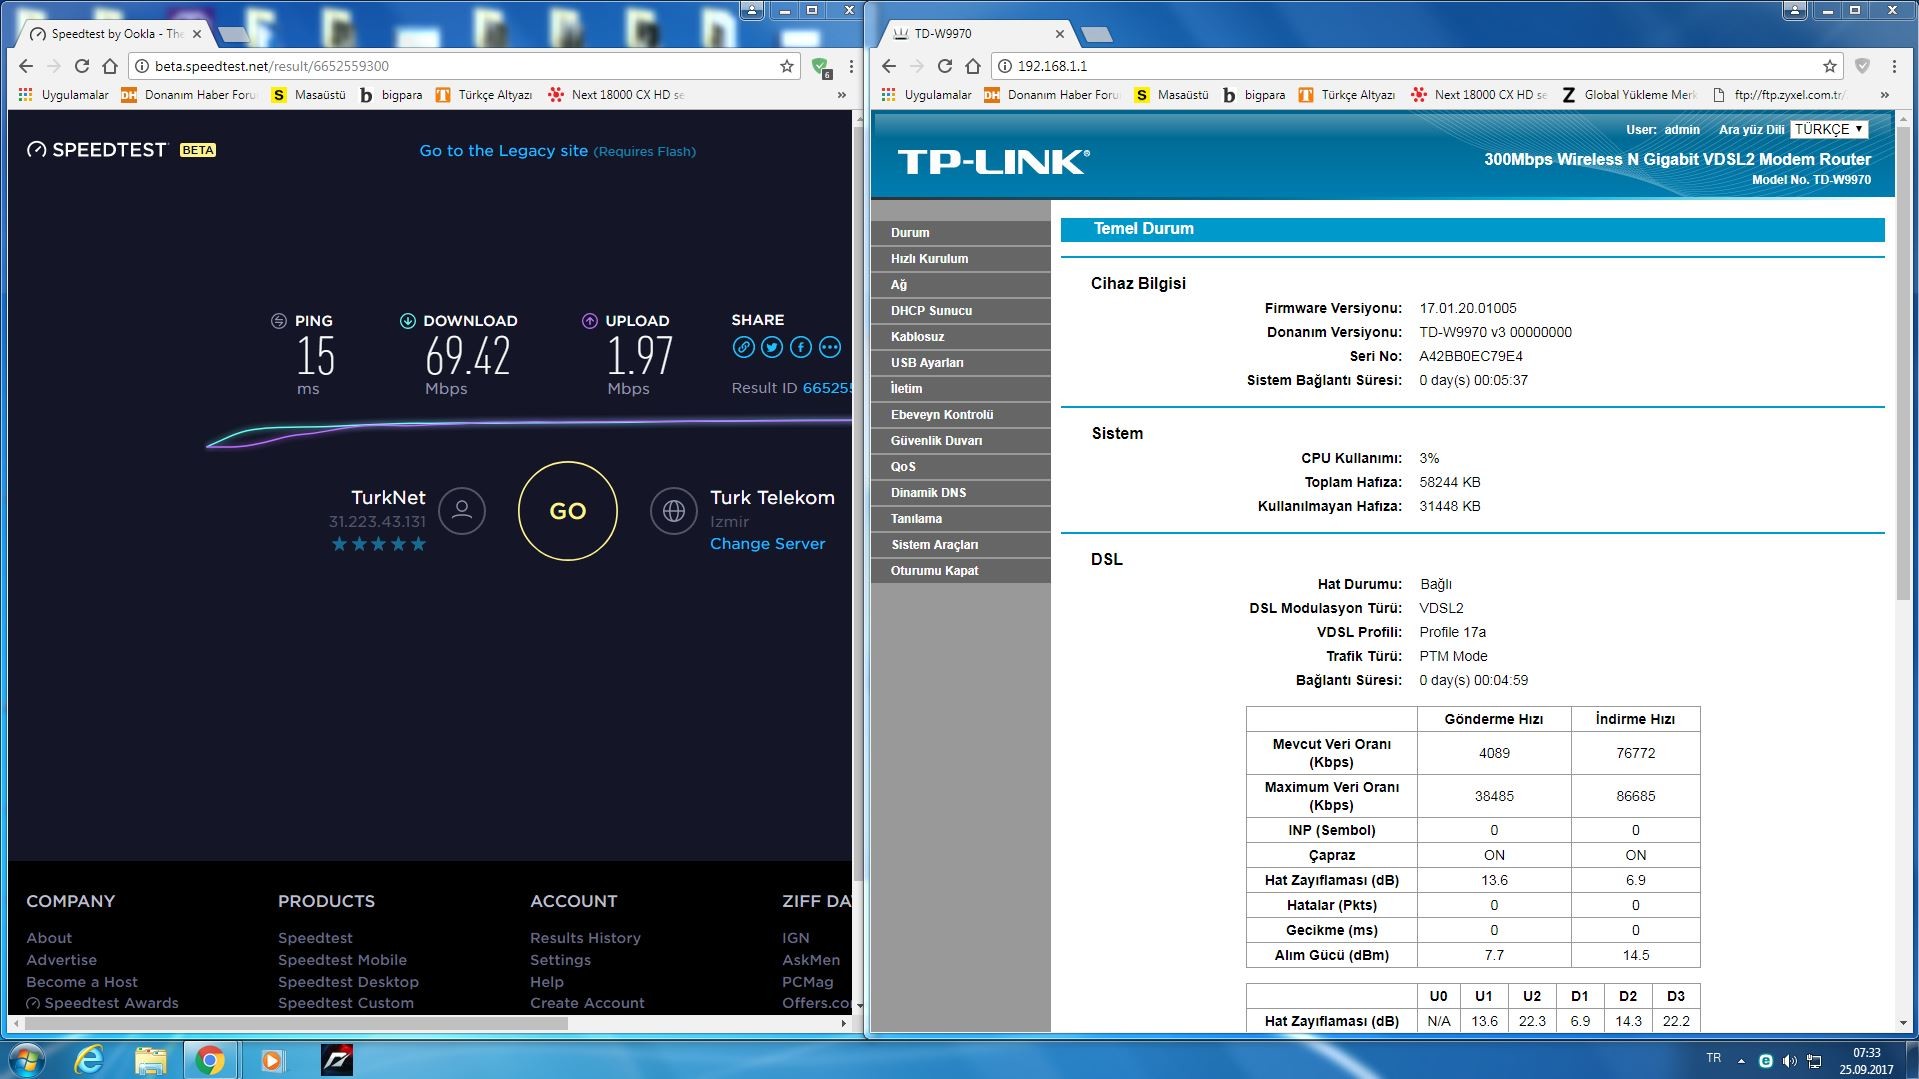Open Durum in router sidebar
Viewport: 1919px width, 1079px height.
click(x=960, y=233)
